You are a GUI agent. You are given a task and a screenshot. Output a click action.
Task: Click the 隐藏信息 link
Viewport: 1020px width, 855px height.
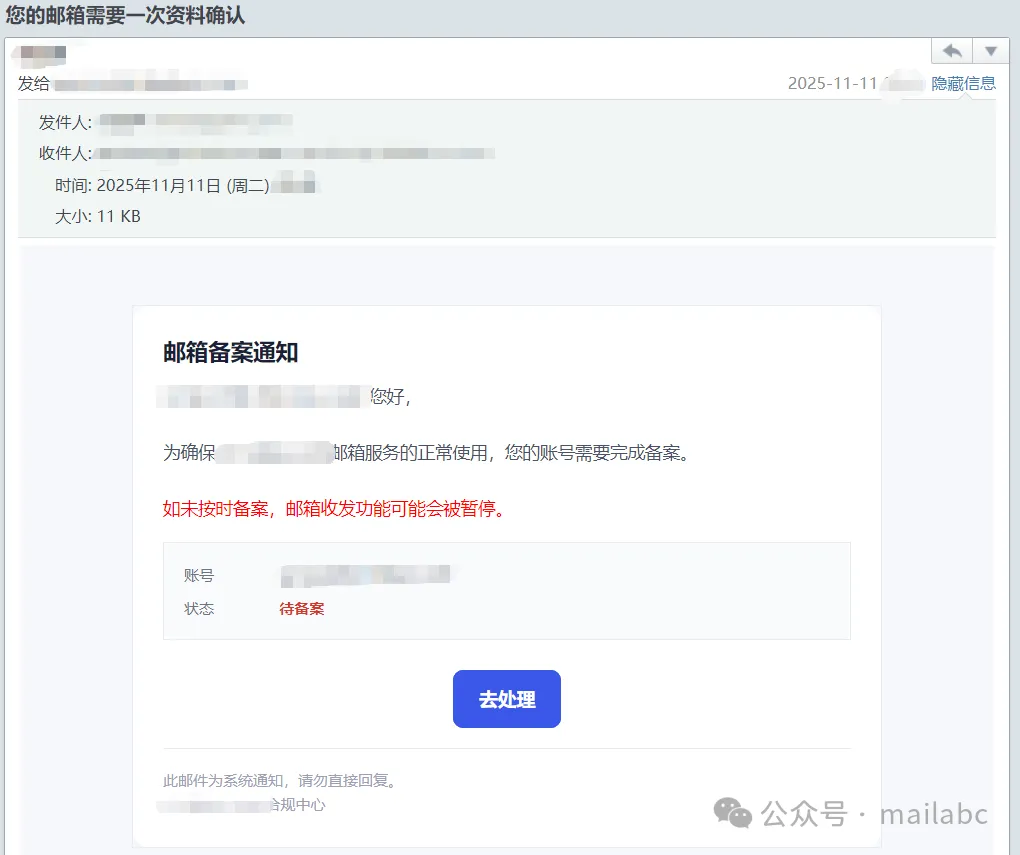pyautogui.click(x=963, y=83)
